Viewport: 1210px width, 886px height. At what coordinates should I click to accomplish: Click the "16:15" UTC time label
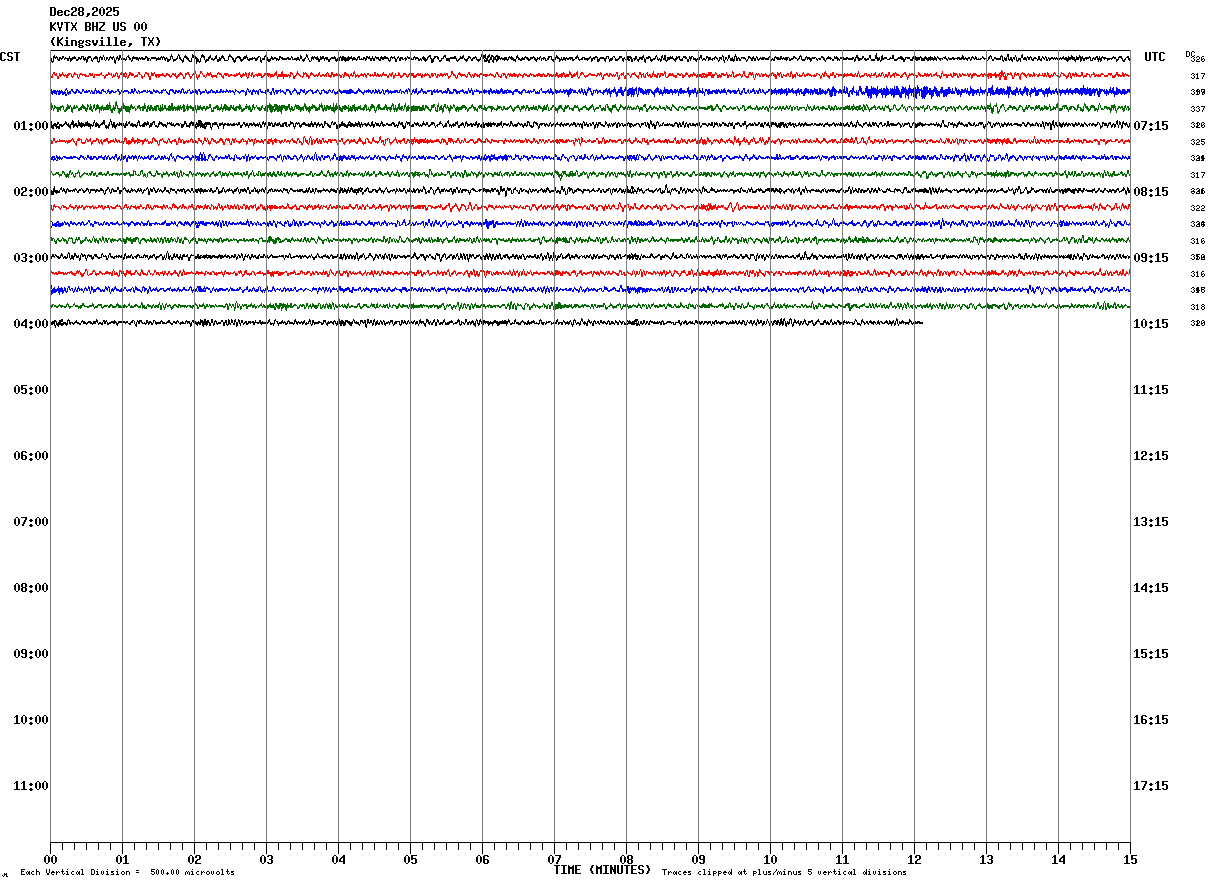1151,720
